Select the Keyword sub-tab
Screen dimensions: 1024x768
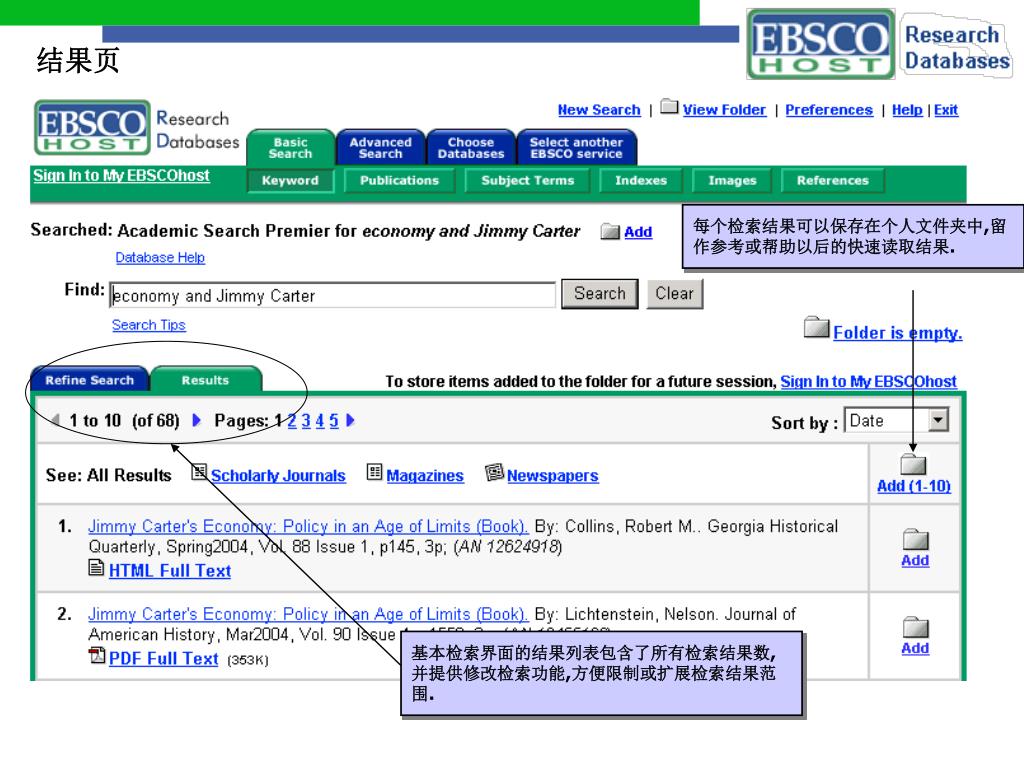coord(290,180)
